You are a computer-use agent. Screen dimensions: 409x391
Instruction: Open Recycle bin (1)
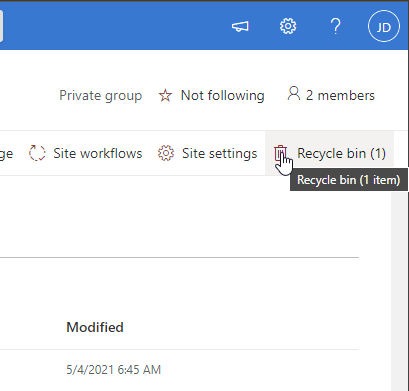click(341, 153)
